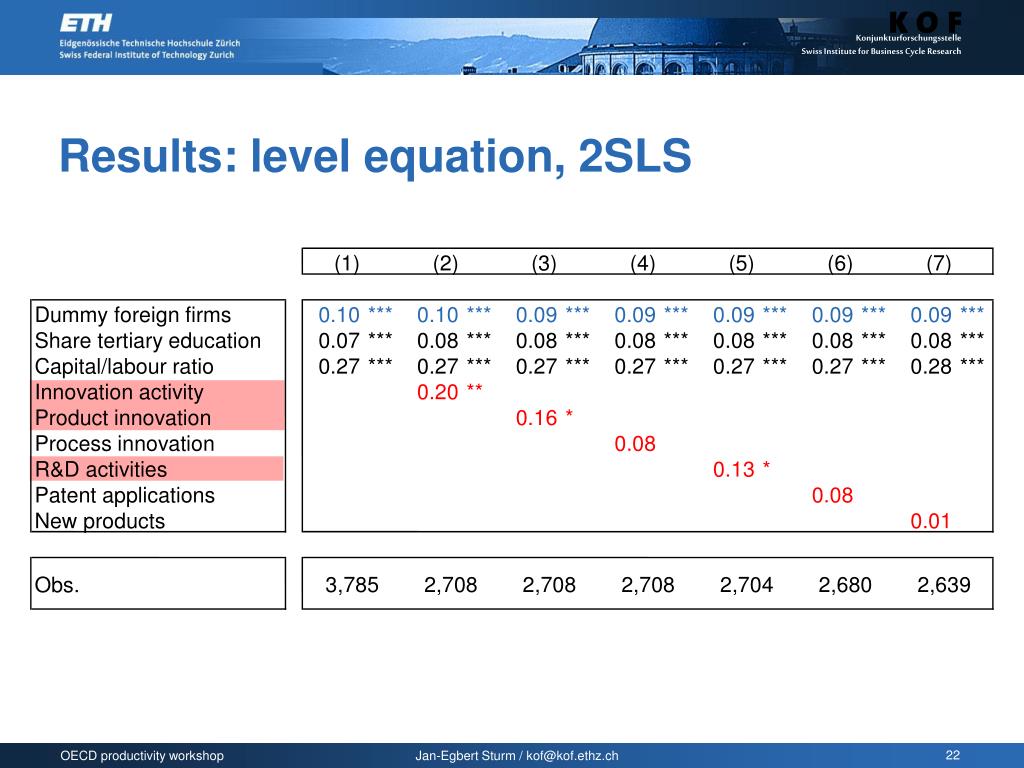
Task: Click the blue 0.10 value in column (2)
Action: tap(438, 315)
